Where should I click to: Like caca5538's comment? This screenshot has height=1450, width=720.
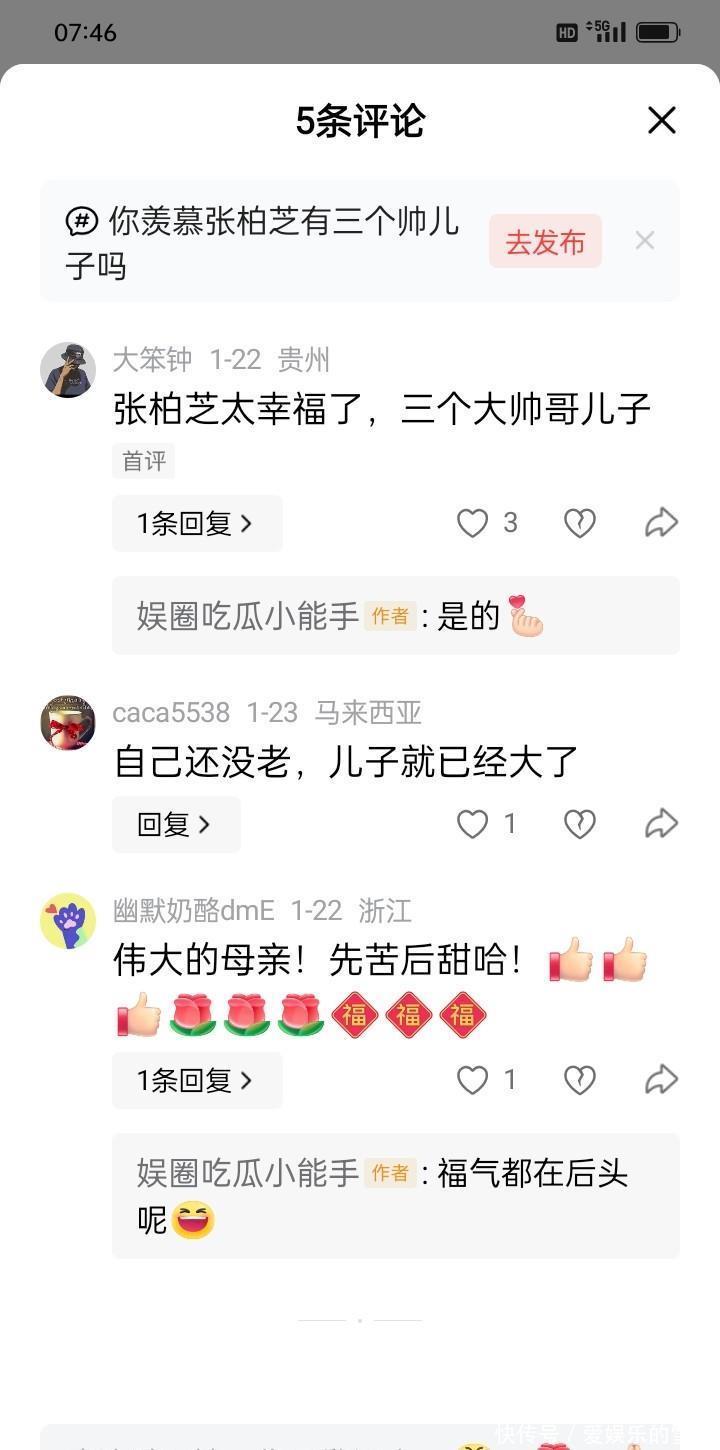pyautogui.click(x=472, y=824)
